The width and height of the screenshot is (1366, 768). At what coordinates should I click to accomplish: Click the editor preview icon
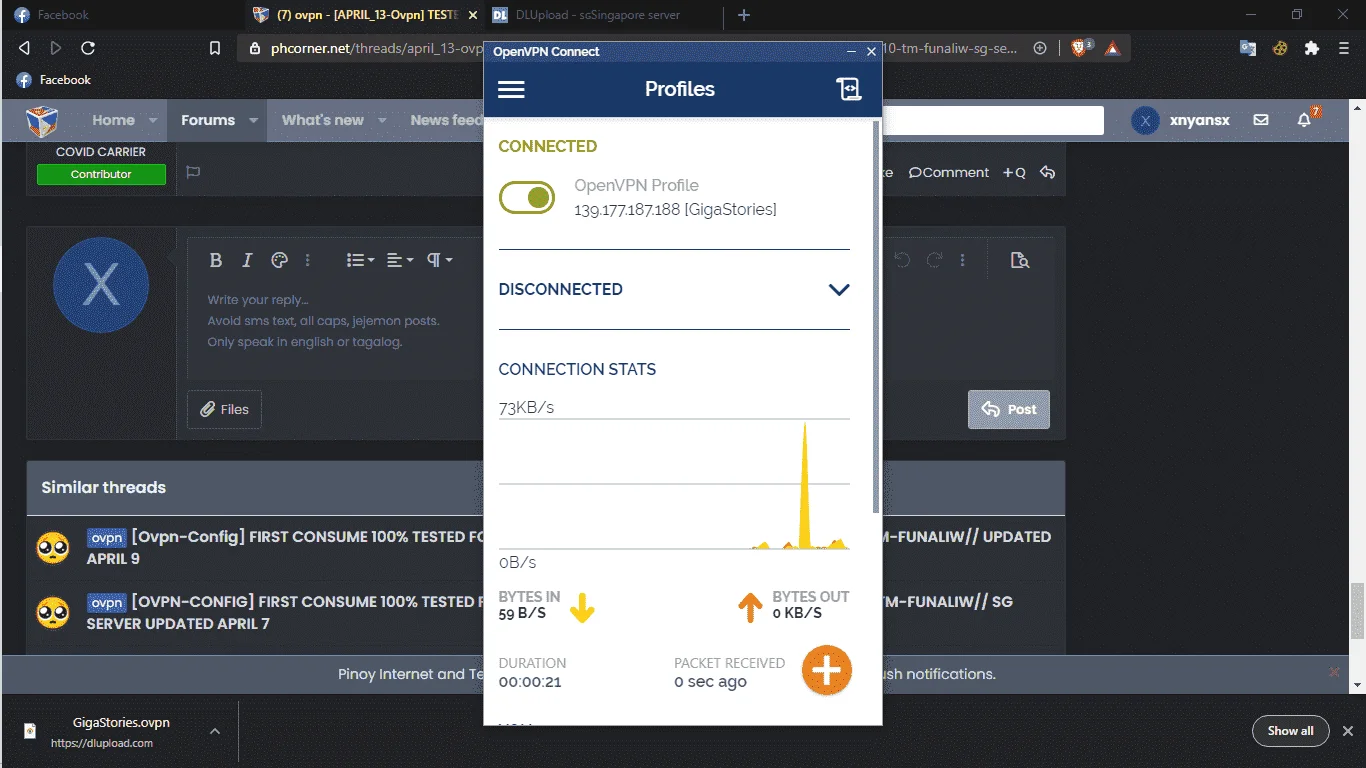(1019, 260)
